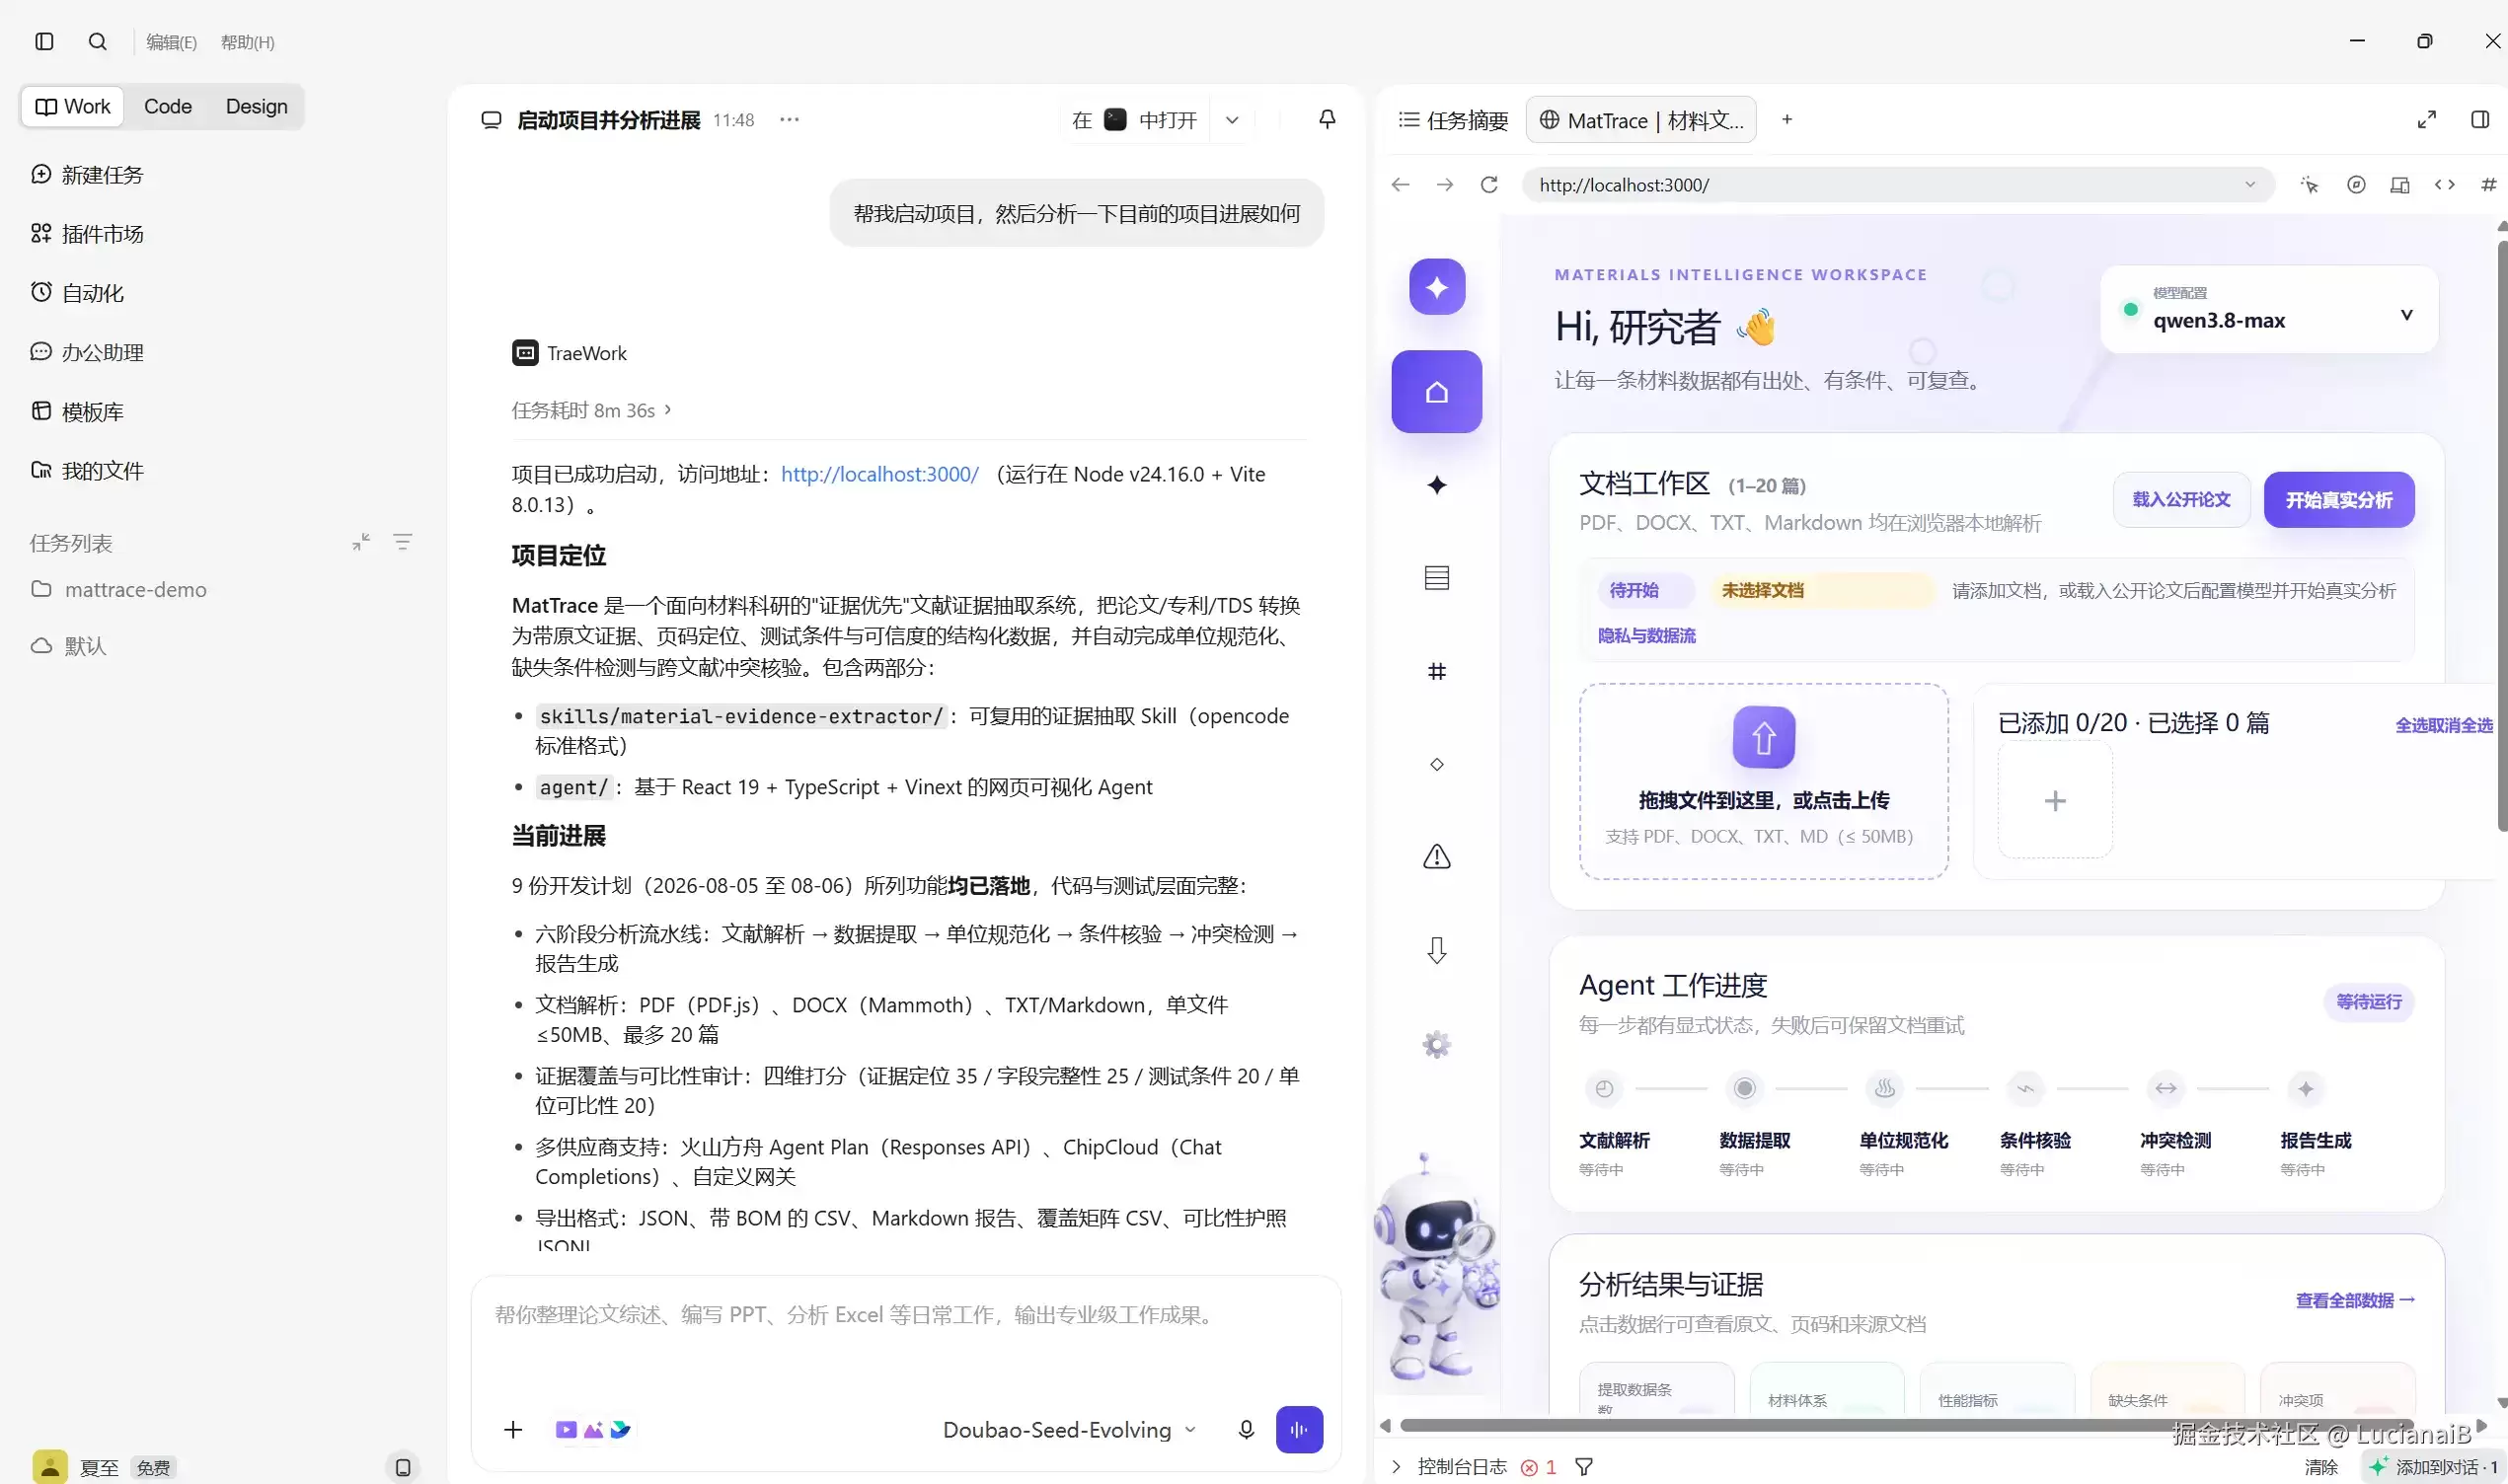The width and height of the screenshot is (2508, 1484).
Task: Open MatTrace settings gear icon
Action: point(1436,1044)
